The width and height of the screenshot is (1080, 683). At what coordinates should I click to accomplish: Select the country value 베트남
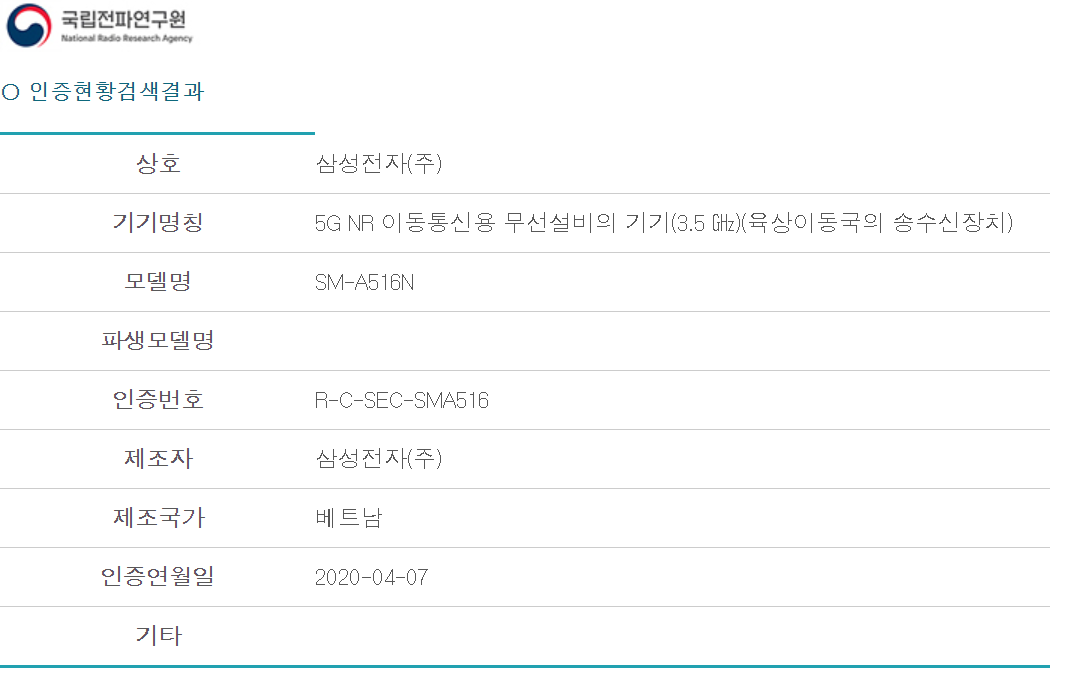pos(348,518)
